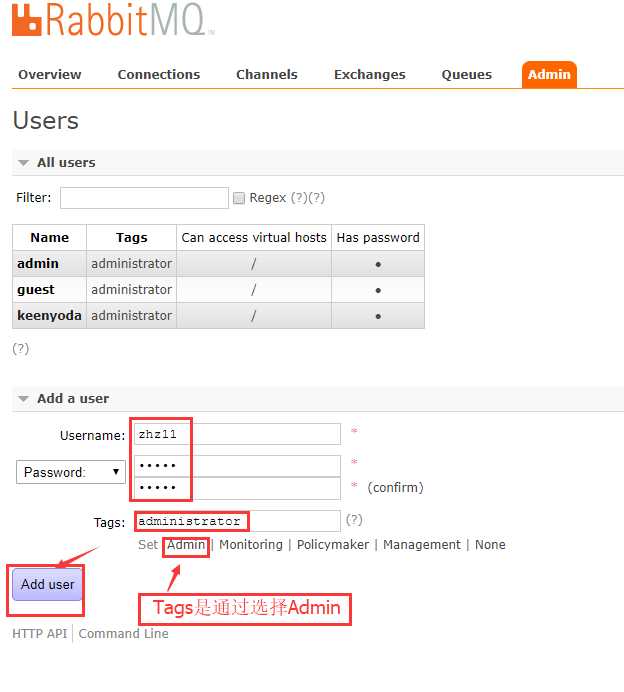This screenshot has width=624, height=692.
Task: Focus the first password field
Action: click(237, 466)
